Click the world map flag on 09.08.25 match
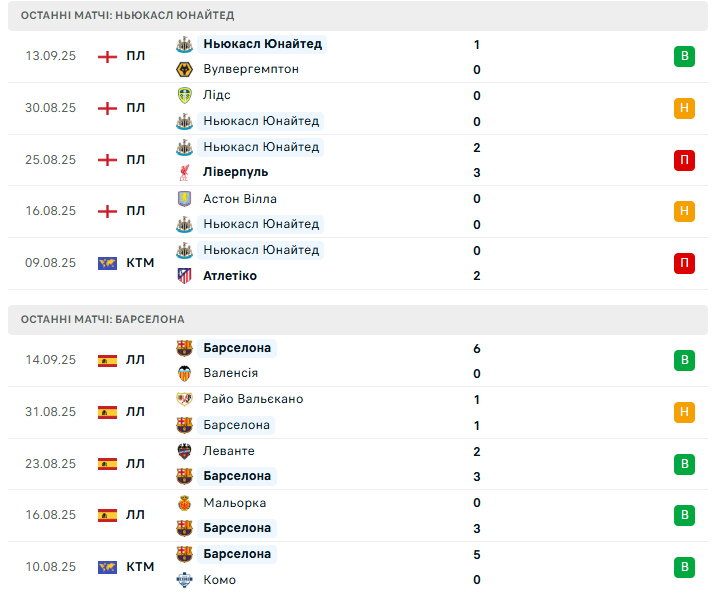The height and width of the screenshot is (596, 717). pos(107,263)
